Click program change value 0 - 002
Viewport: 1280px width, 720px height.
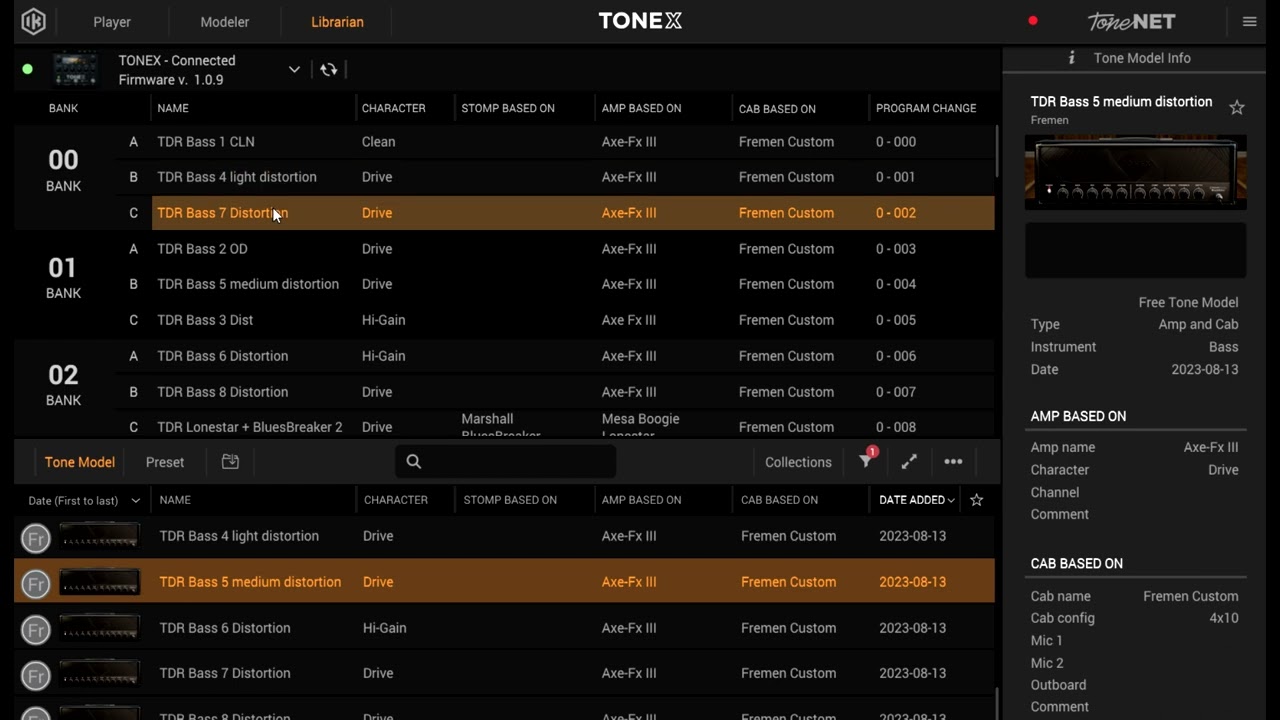pyautogui.click(x=896, y=213)
